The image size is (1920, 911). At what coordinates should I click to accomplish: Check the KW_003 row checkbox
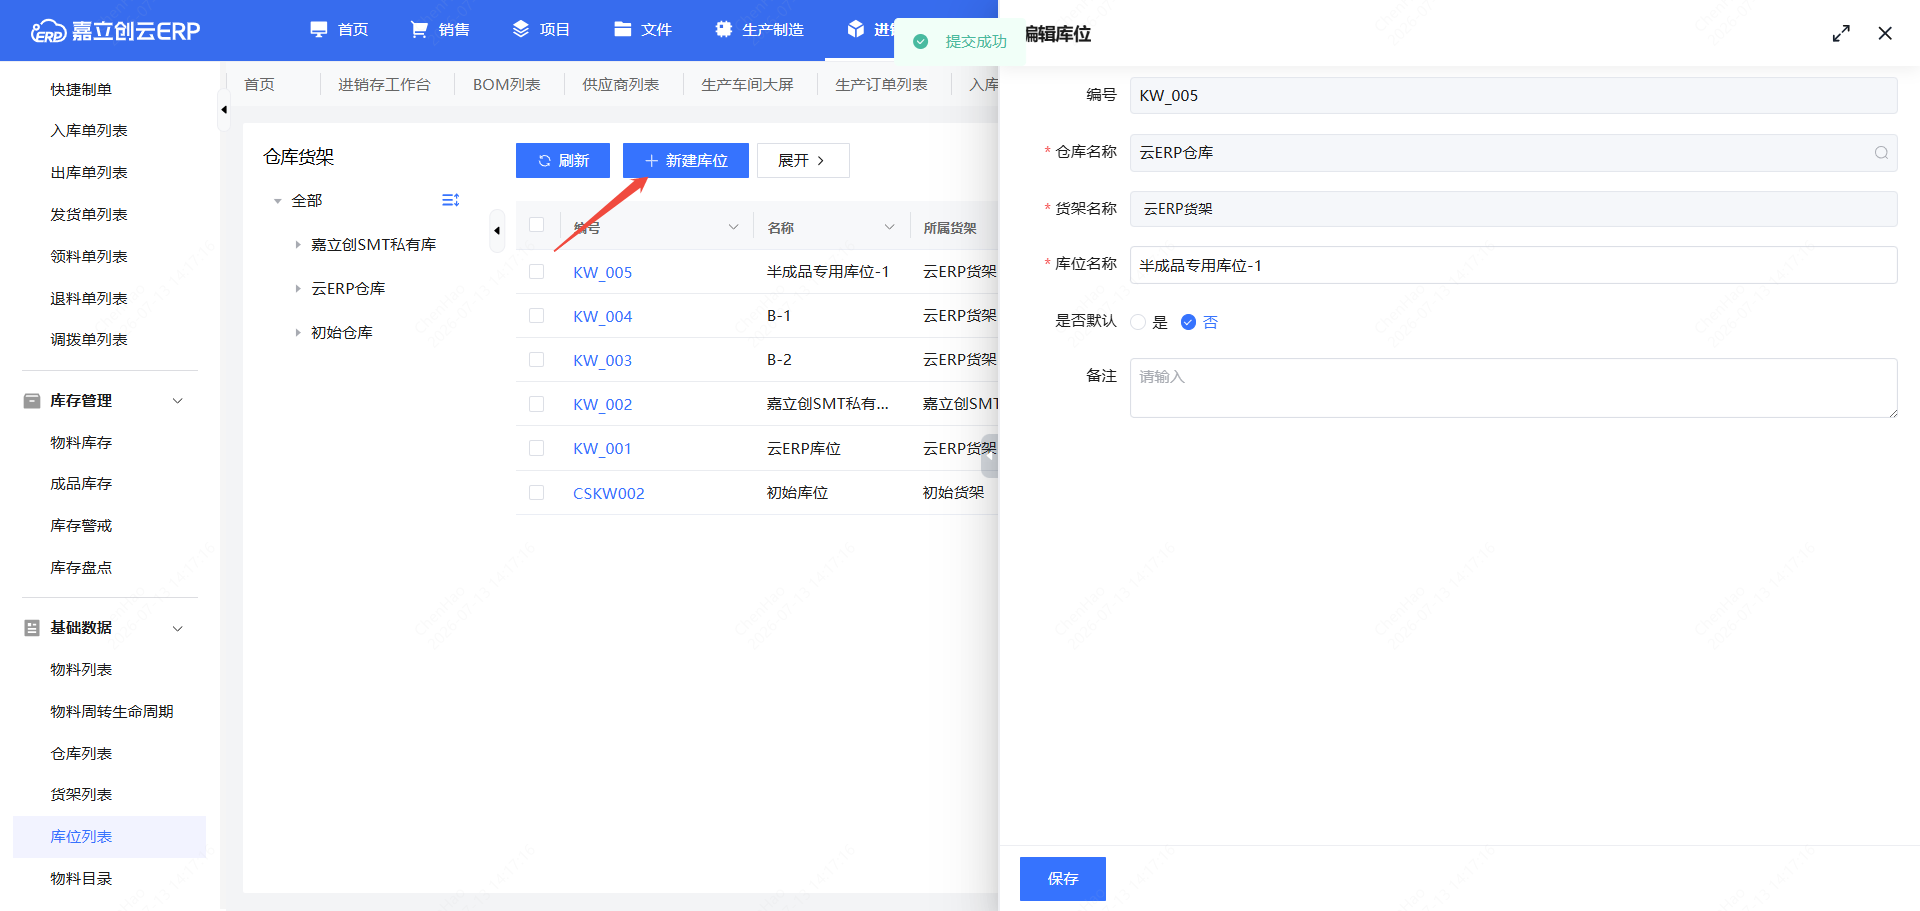tap(537, 360)
